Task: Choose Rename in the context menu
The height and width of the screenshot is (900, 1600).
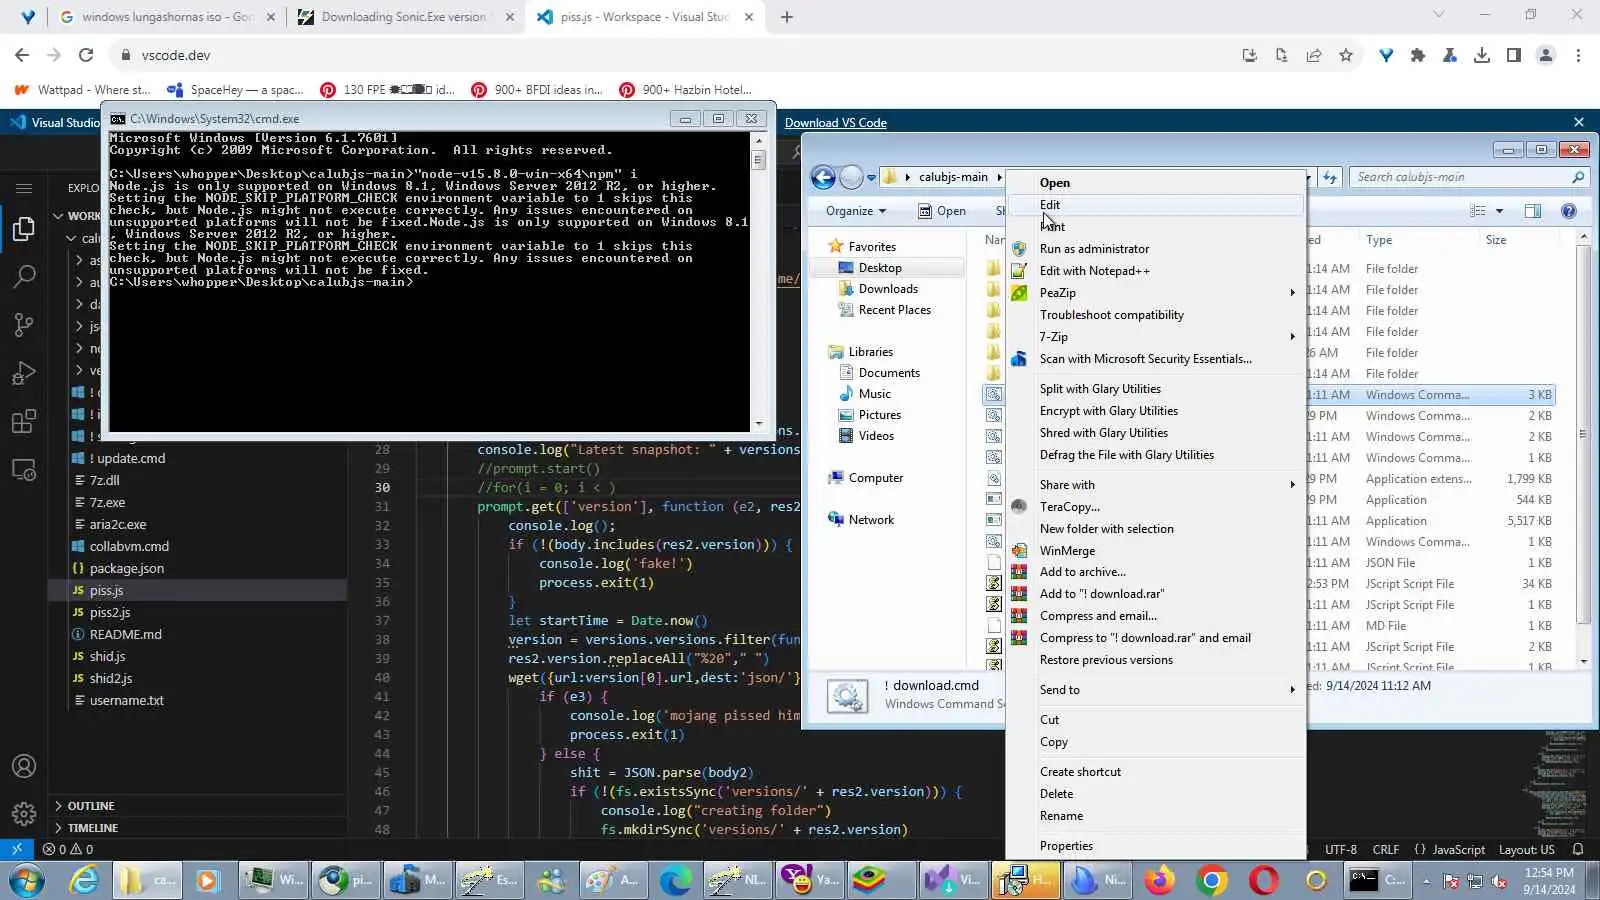Action: pos(1157,816)
